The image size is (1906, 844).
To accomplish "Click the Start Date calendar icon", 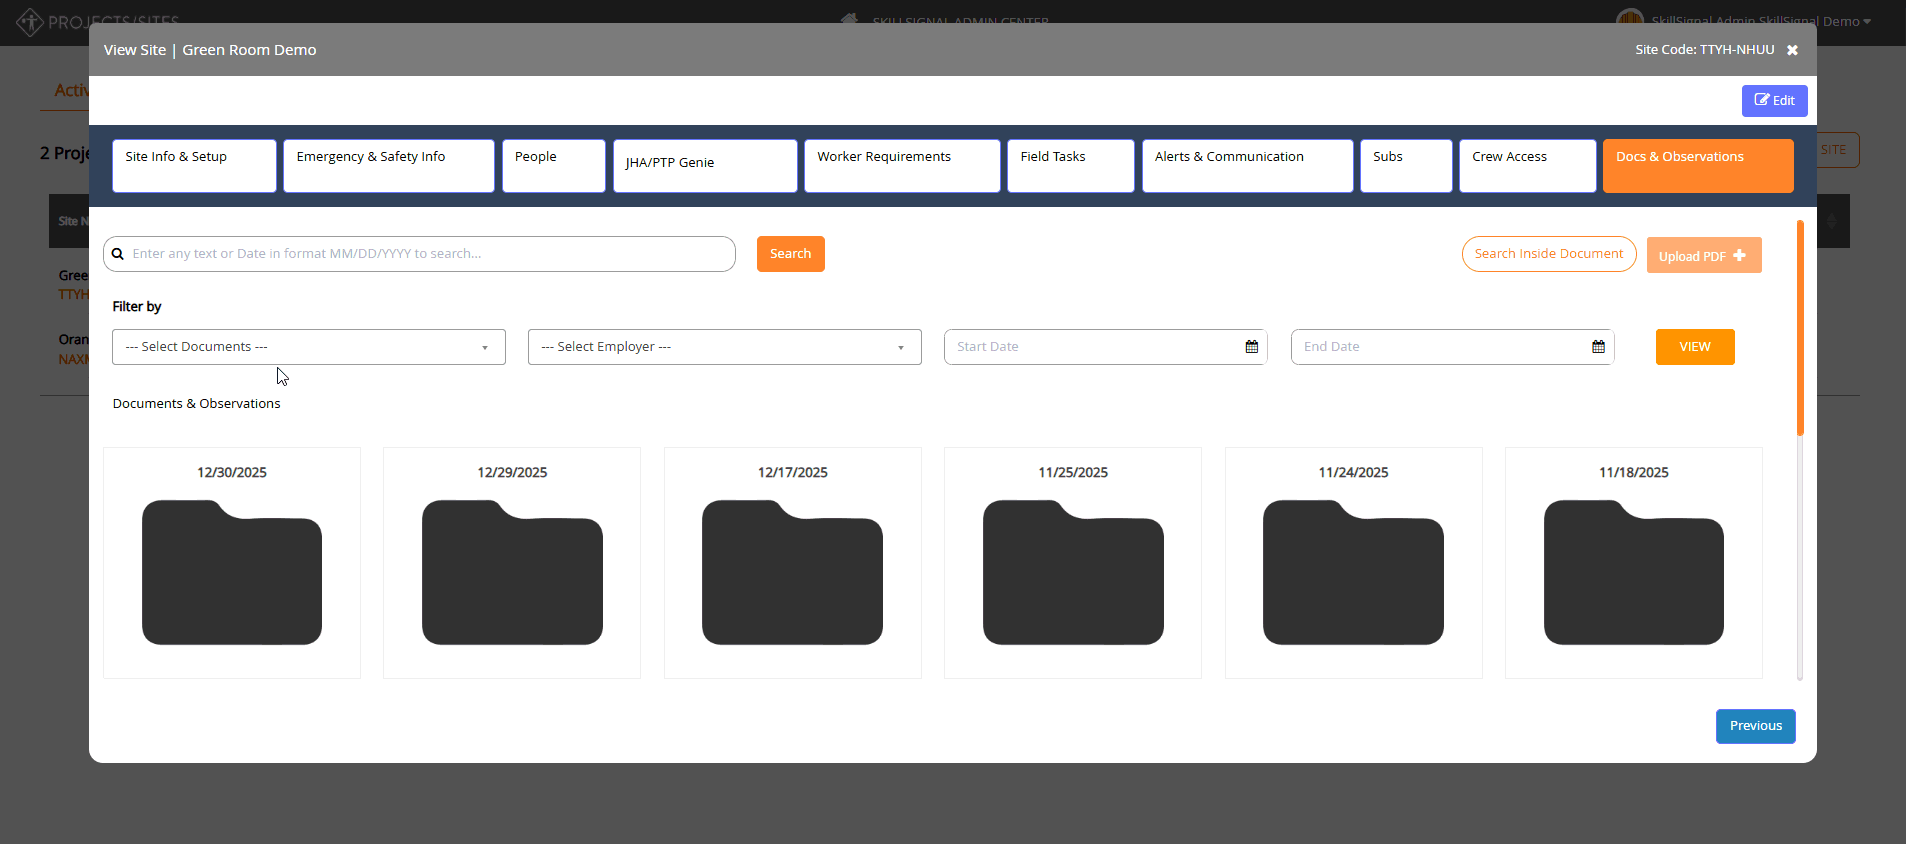I will (1252, 347).
